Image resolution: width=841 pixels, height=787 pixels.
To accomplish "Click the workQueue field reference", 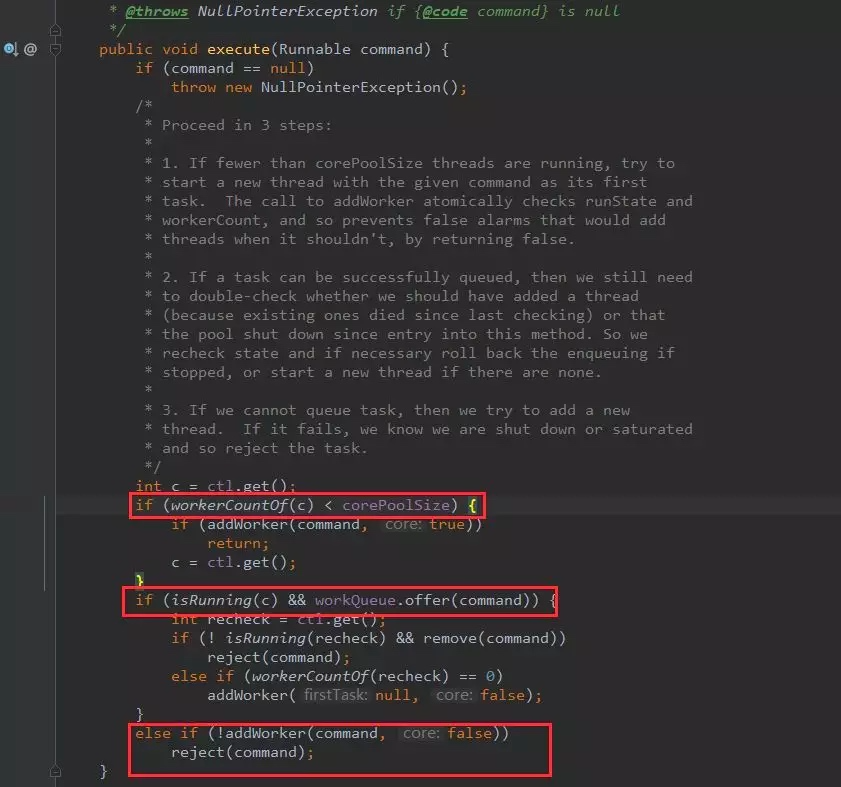I will pyautogui.click(x=355, y=600).
